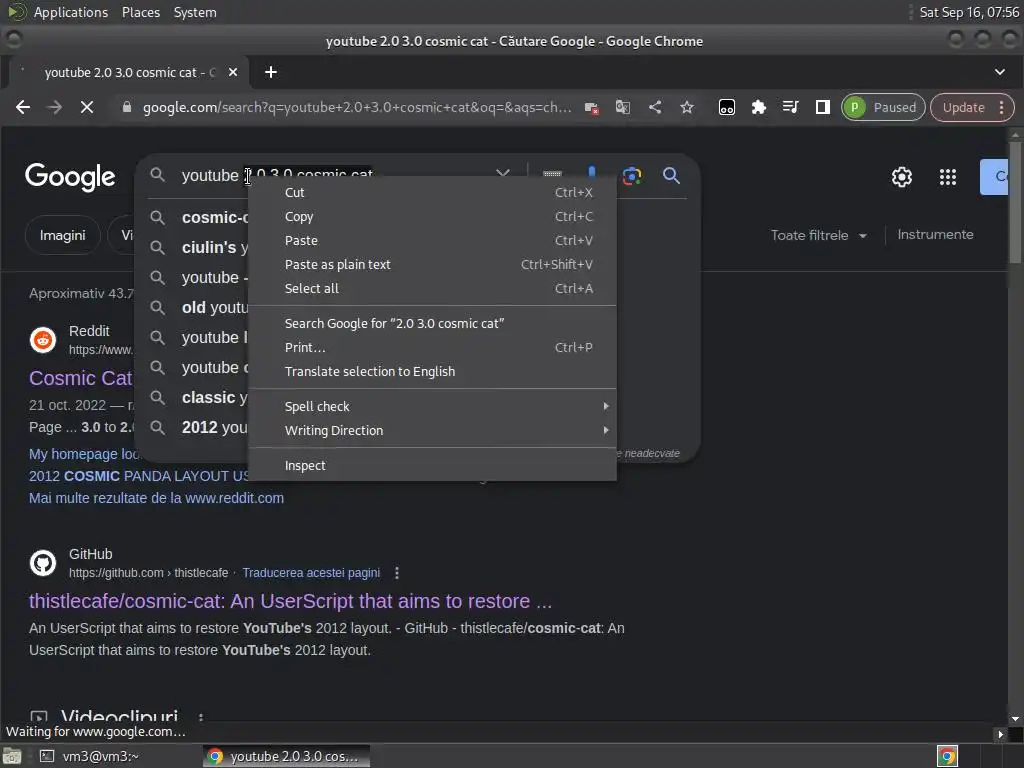The height and width of the screenshot is (768, 1024).
Task: Choose Paste as plain text
Action: 432,264
